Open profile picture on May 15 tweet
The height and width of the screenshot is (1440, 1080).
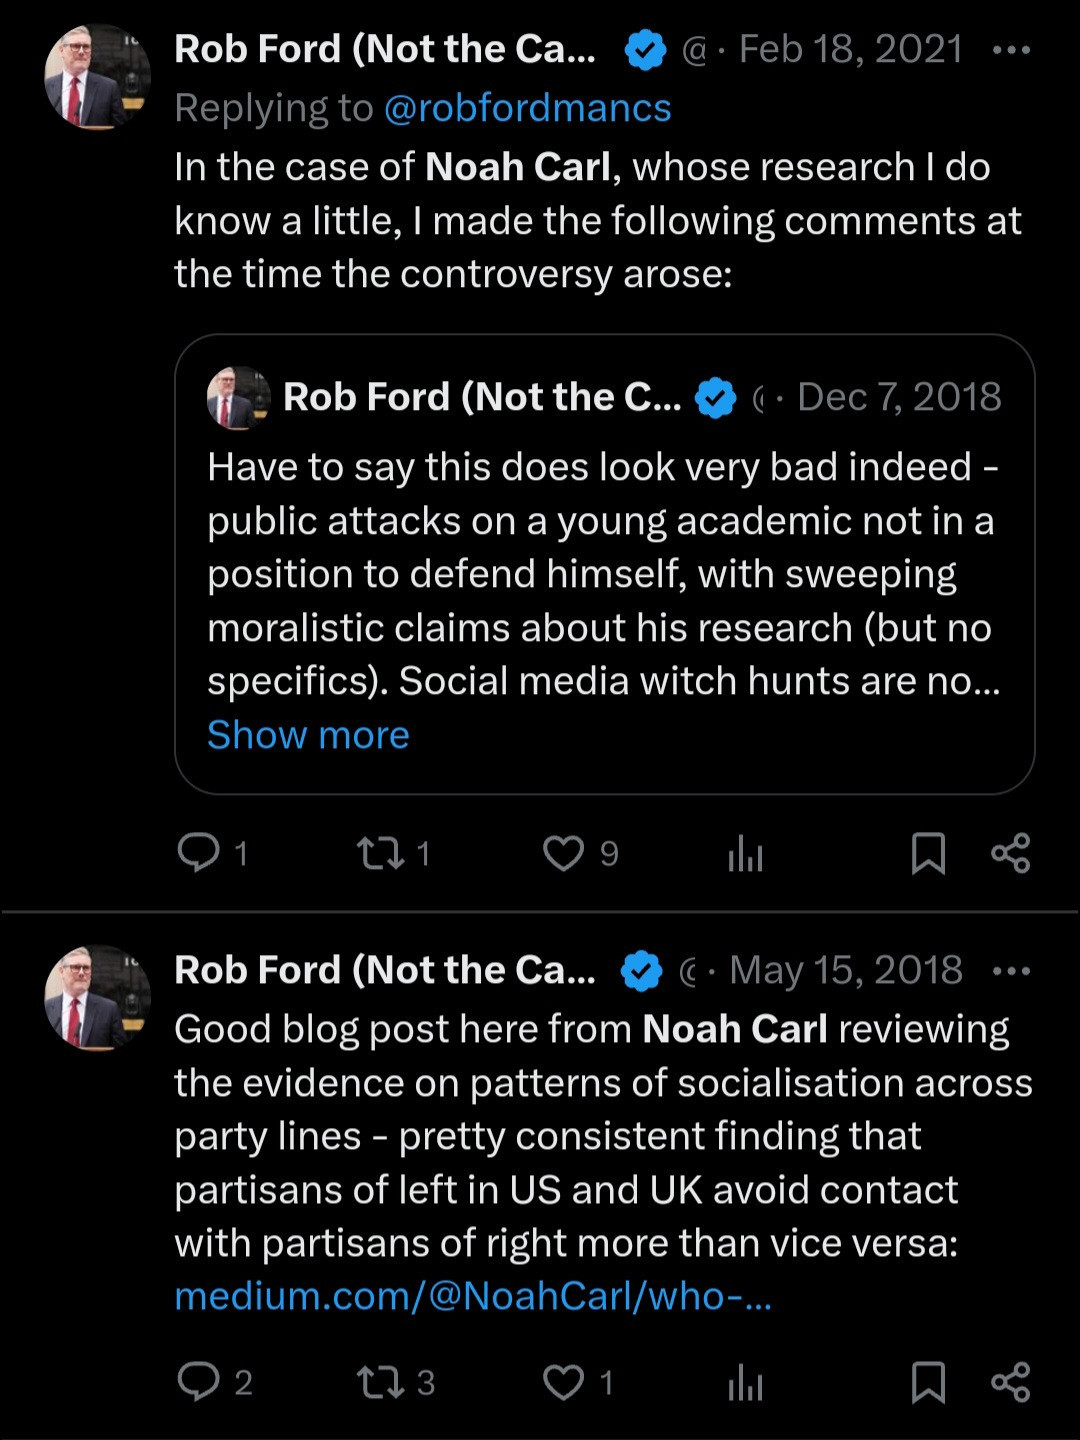tap(97, 998)
